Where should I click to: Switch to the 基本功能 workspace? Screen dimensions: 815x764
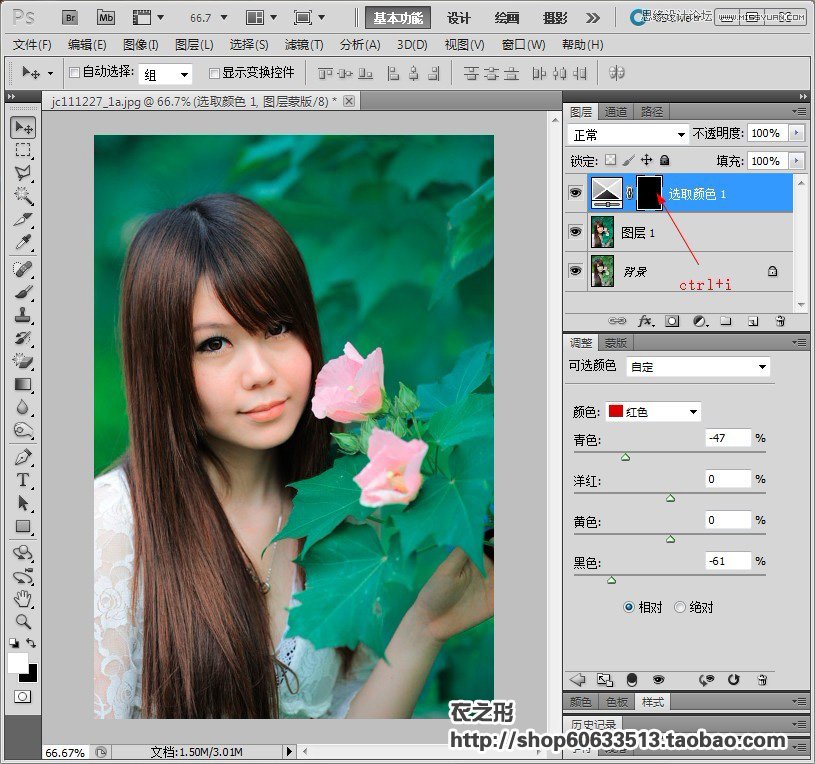[x=398, y=18]
